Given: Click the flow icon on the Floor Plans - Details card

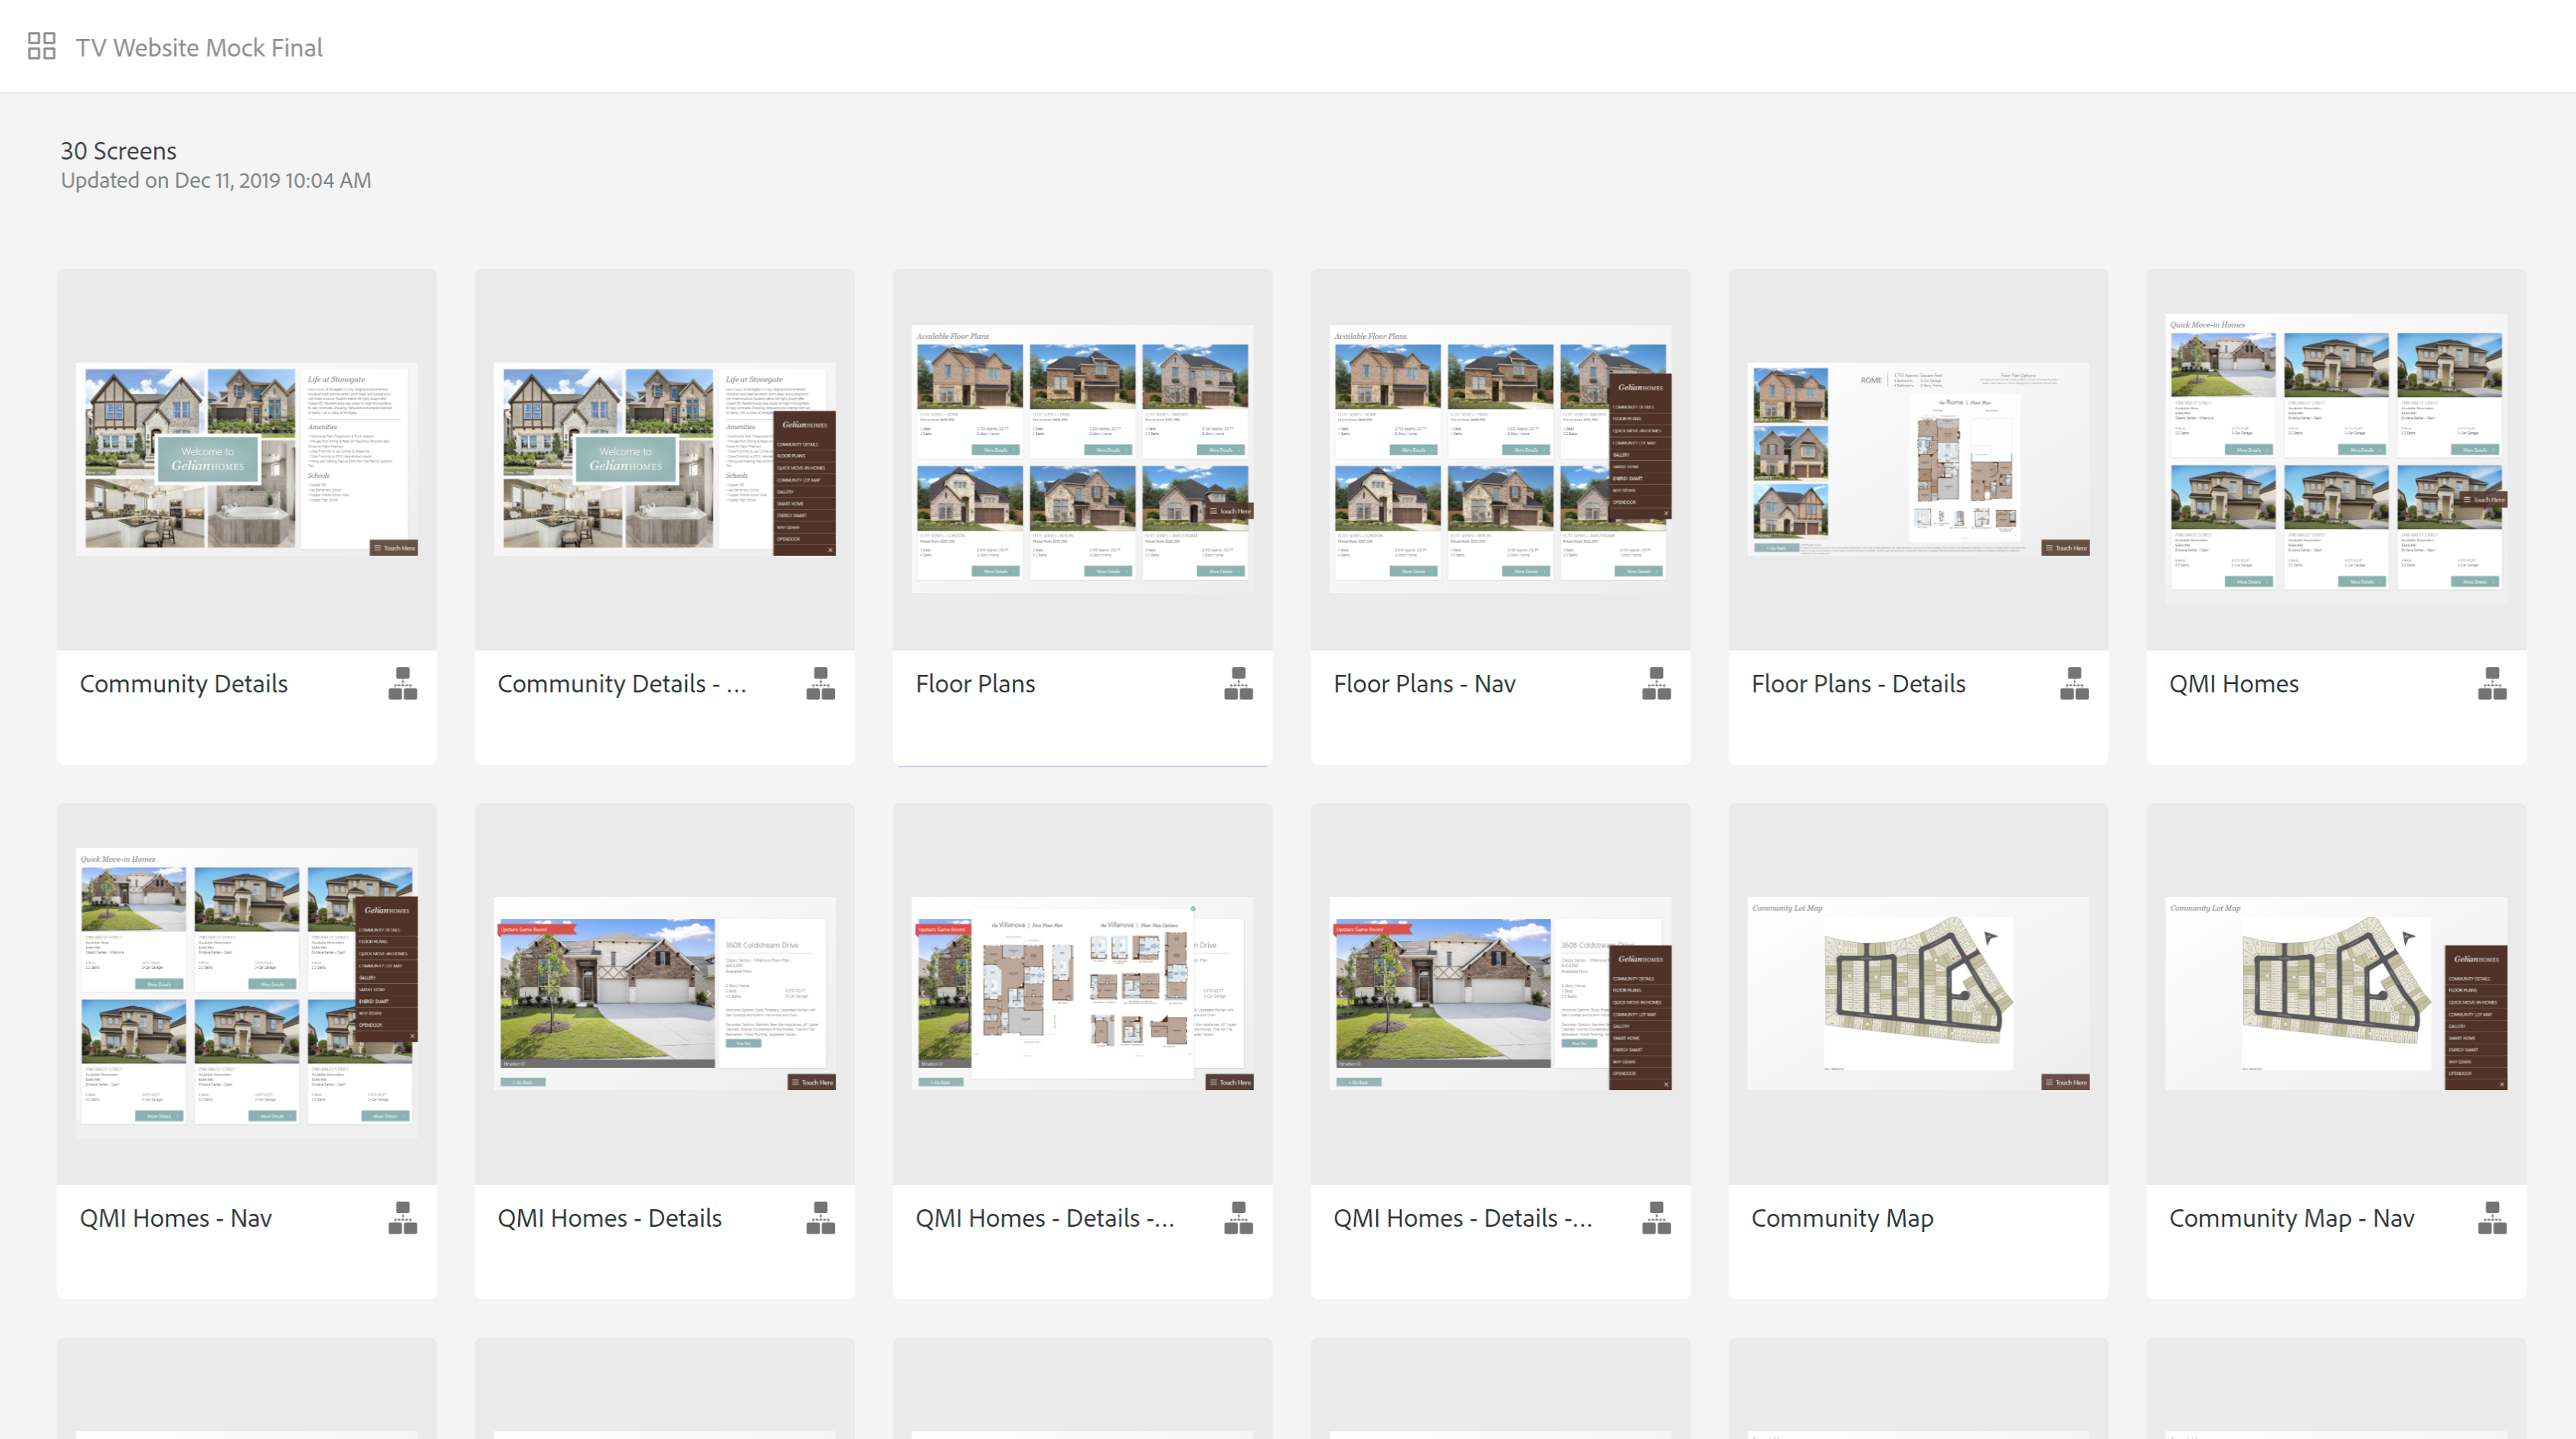Looking at the screenshot, I should pos(2074,684).
